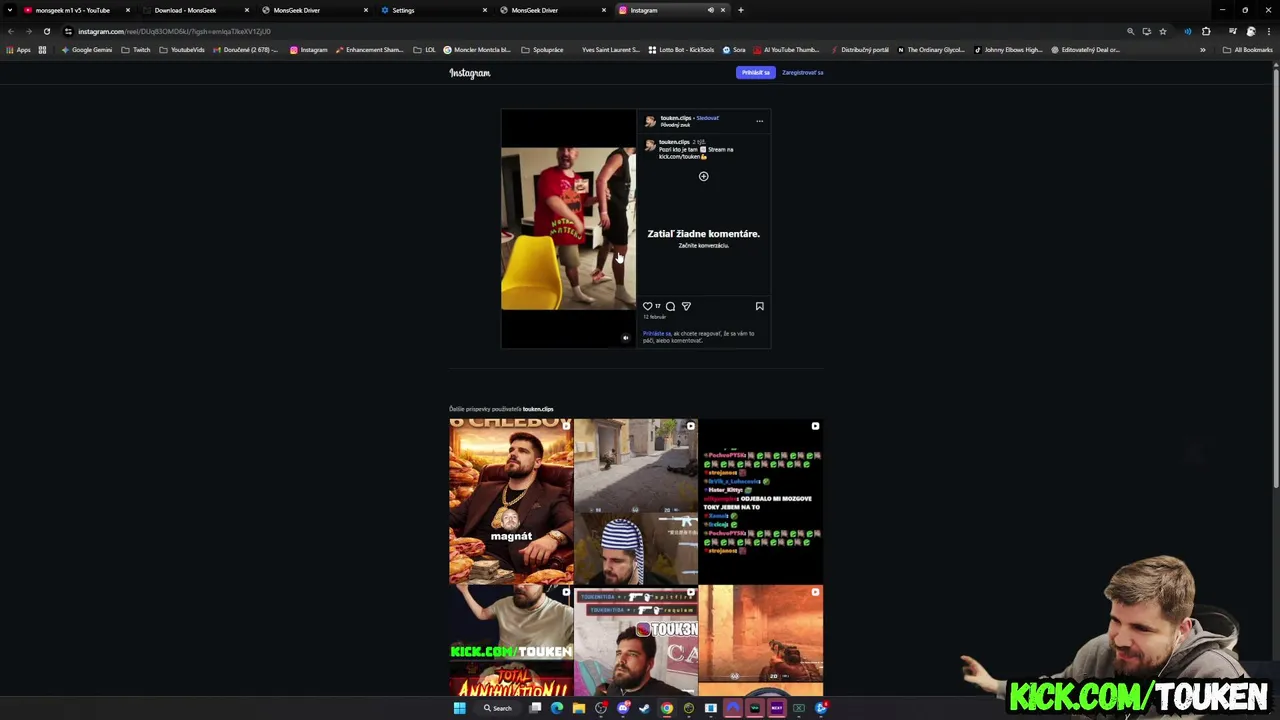Open touken.clips username in post header
This screenshot has height=720, width=1280.
[x=675, y=118]
